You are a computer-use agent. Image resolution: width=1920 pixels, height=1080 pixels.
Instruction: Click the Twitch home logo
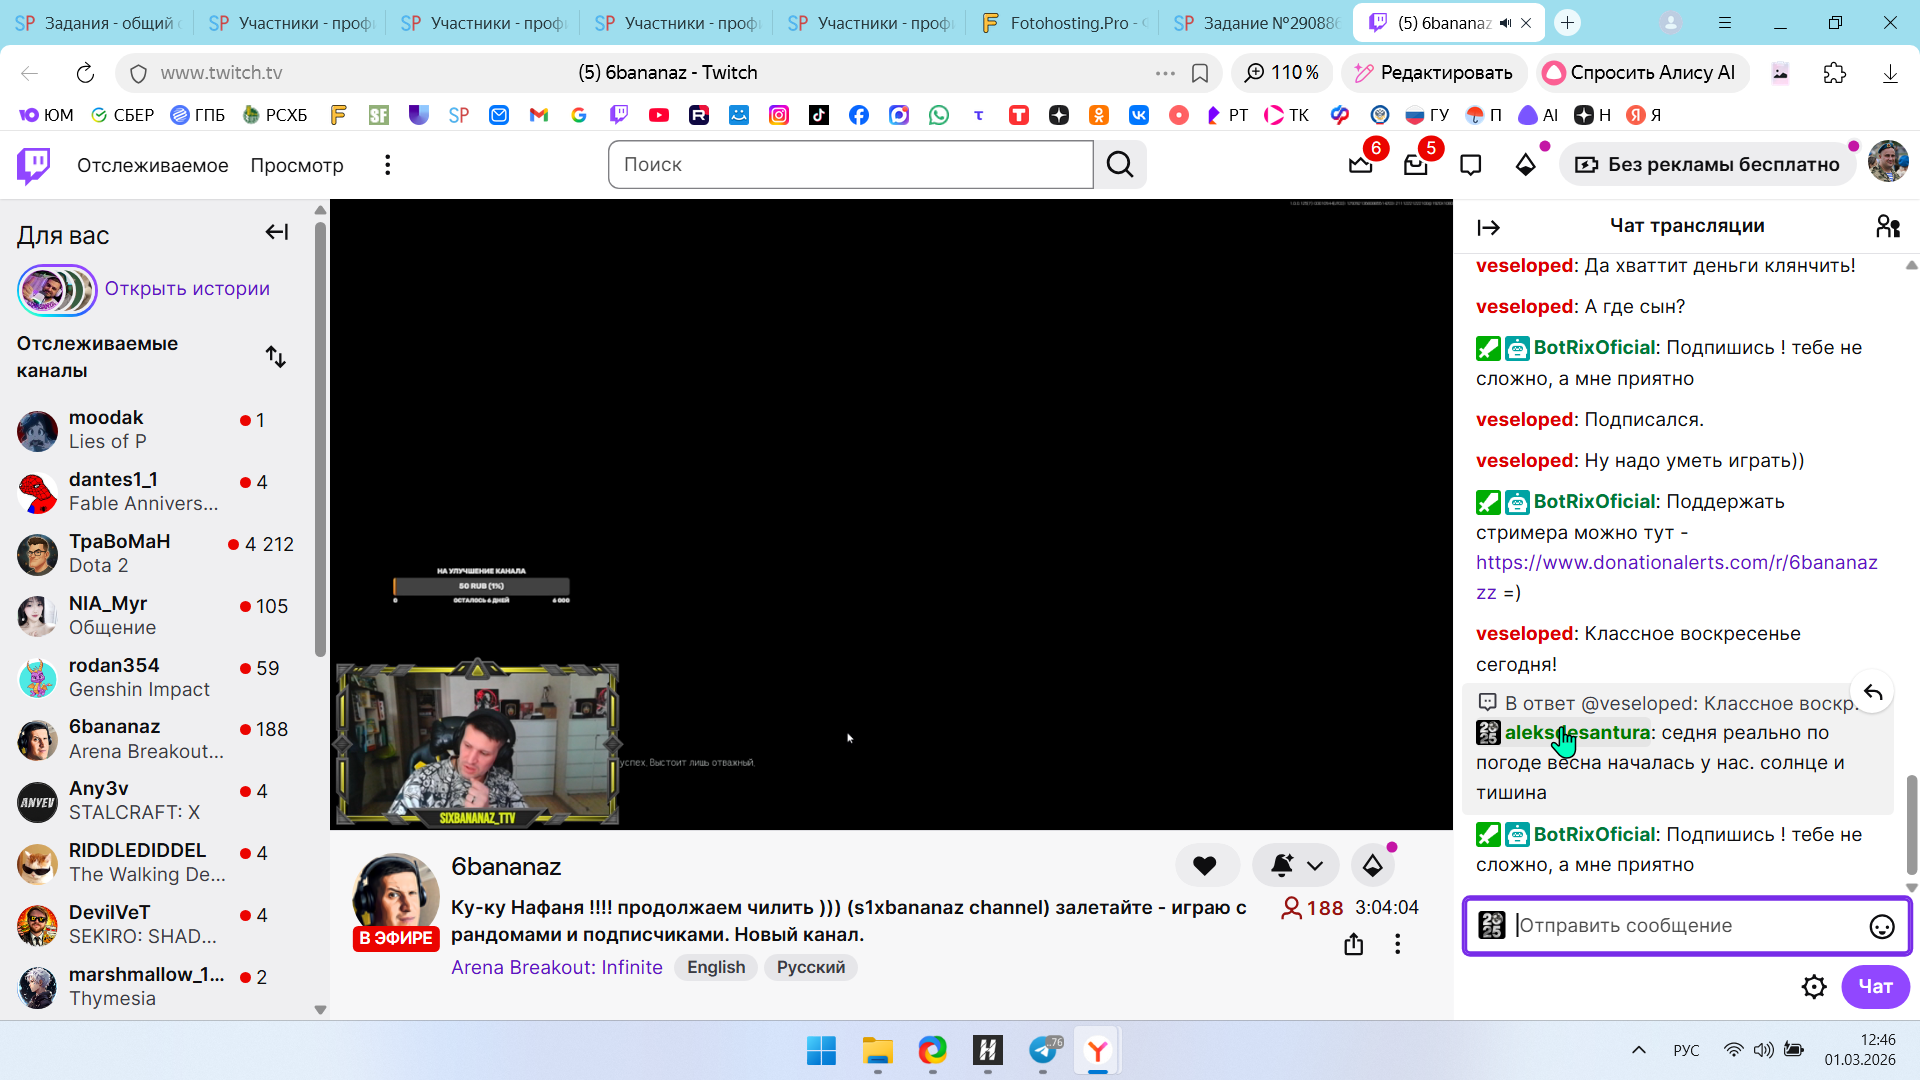pos(34,165)
